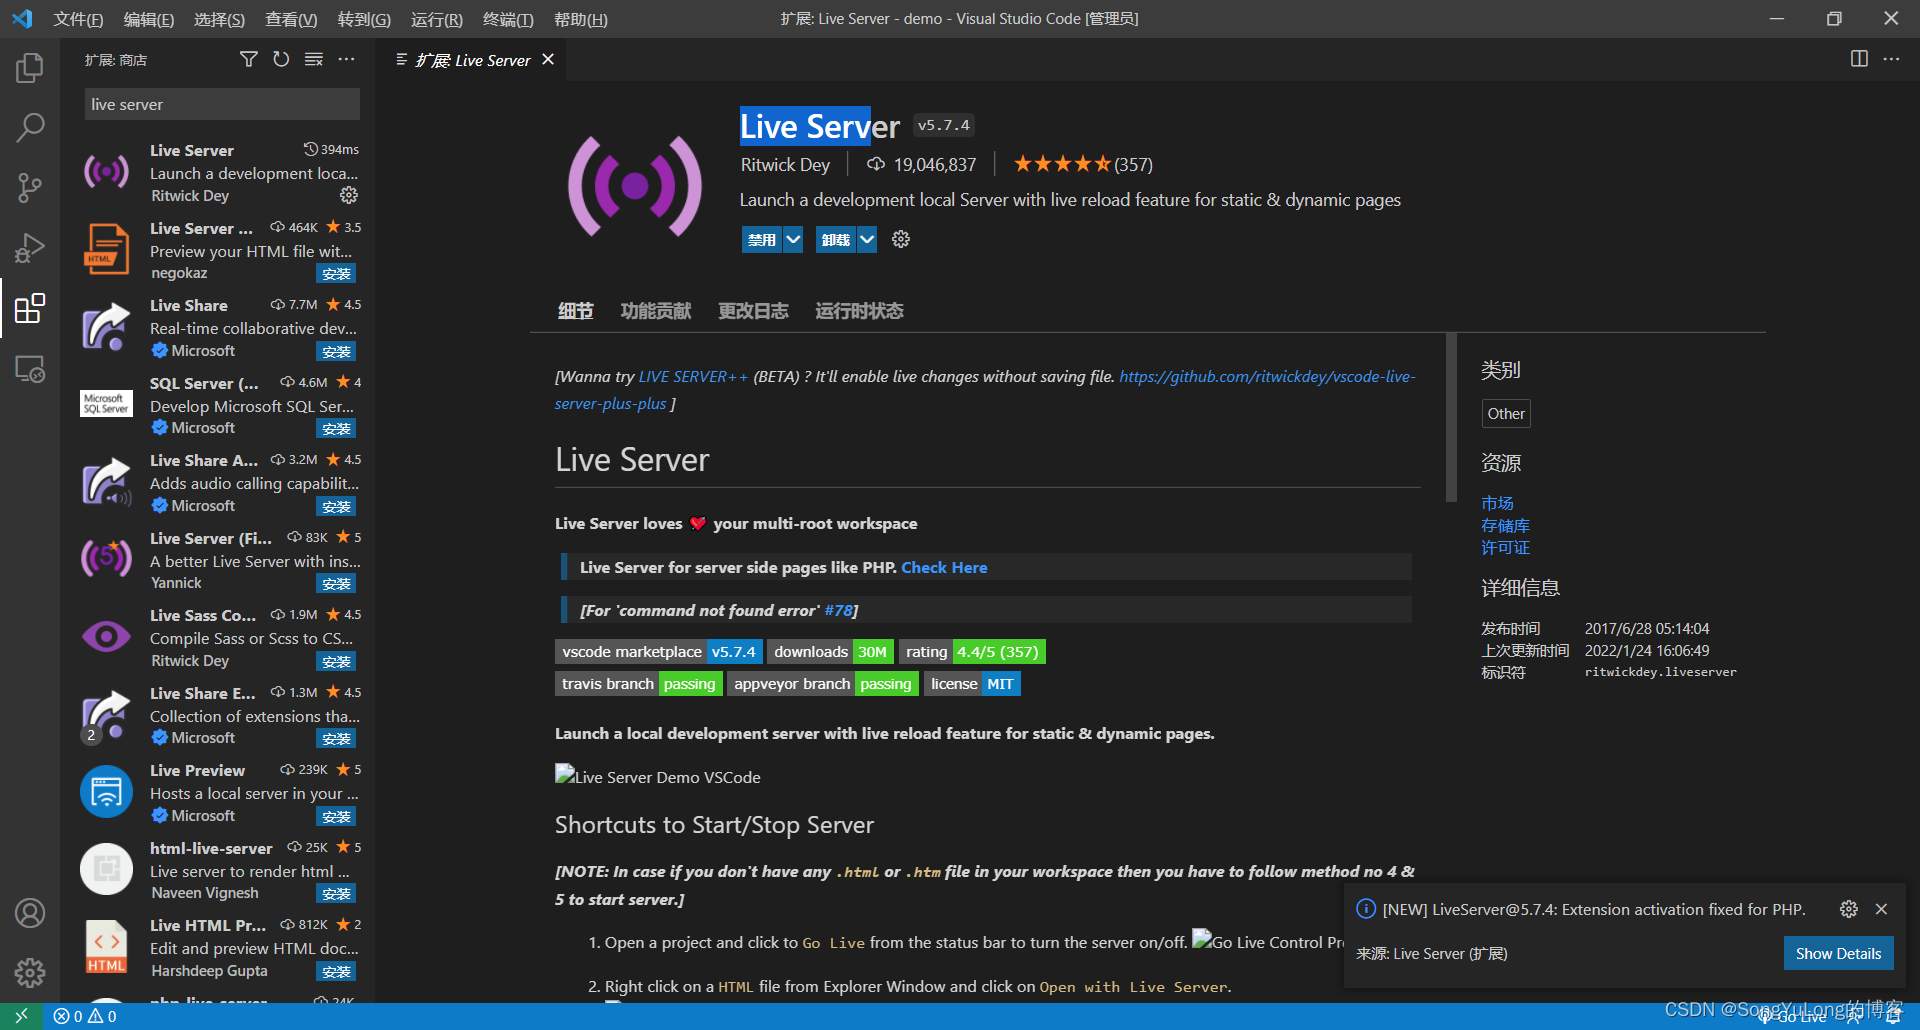
Task: Expand the disable button dropdown arrow
Action: click(793, 239)
